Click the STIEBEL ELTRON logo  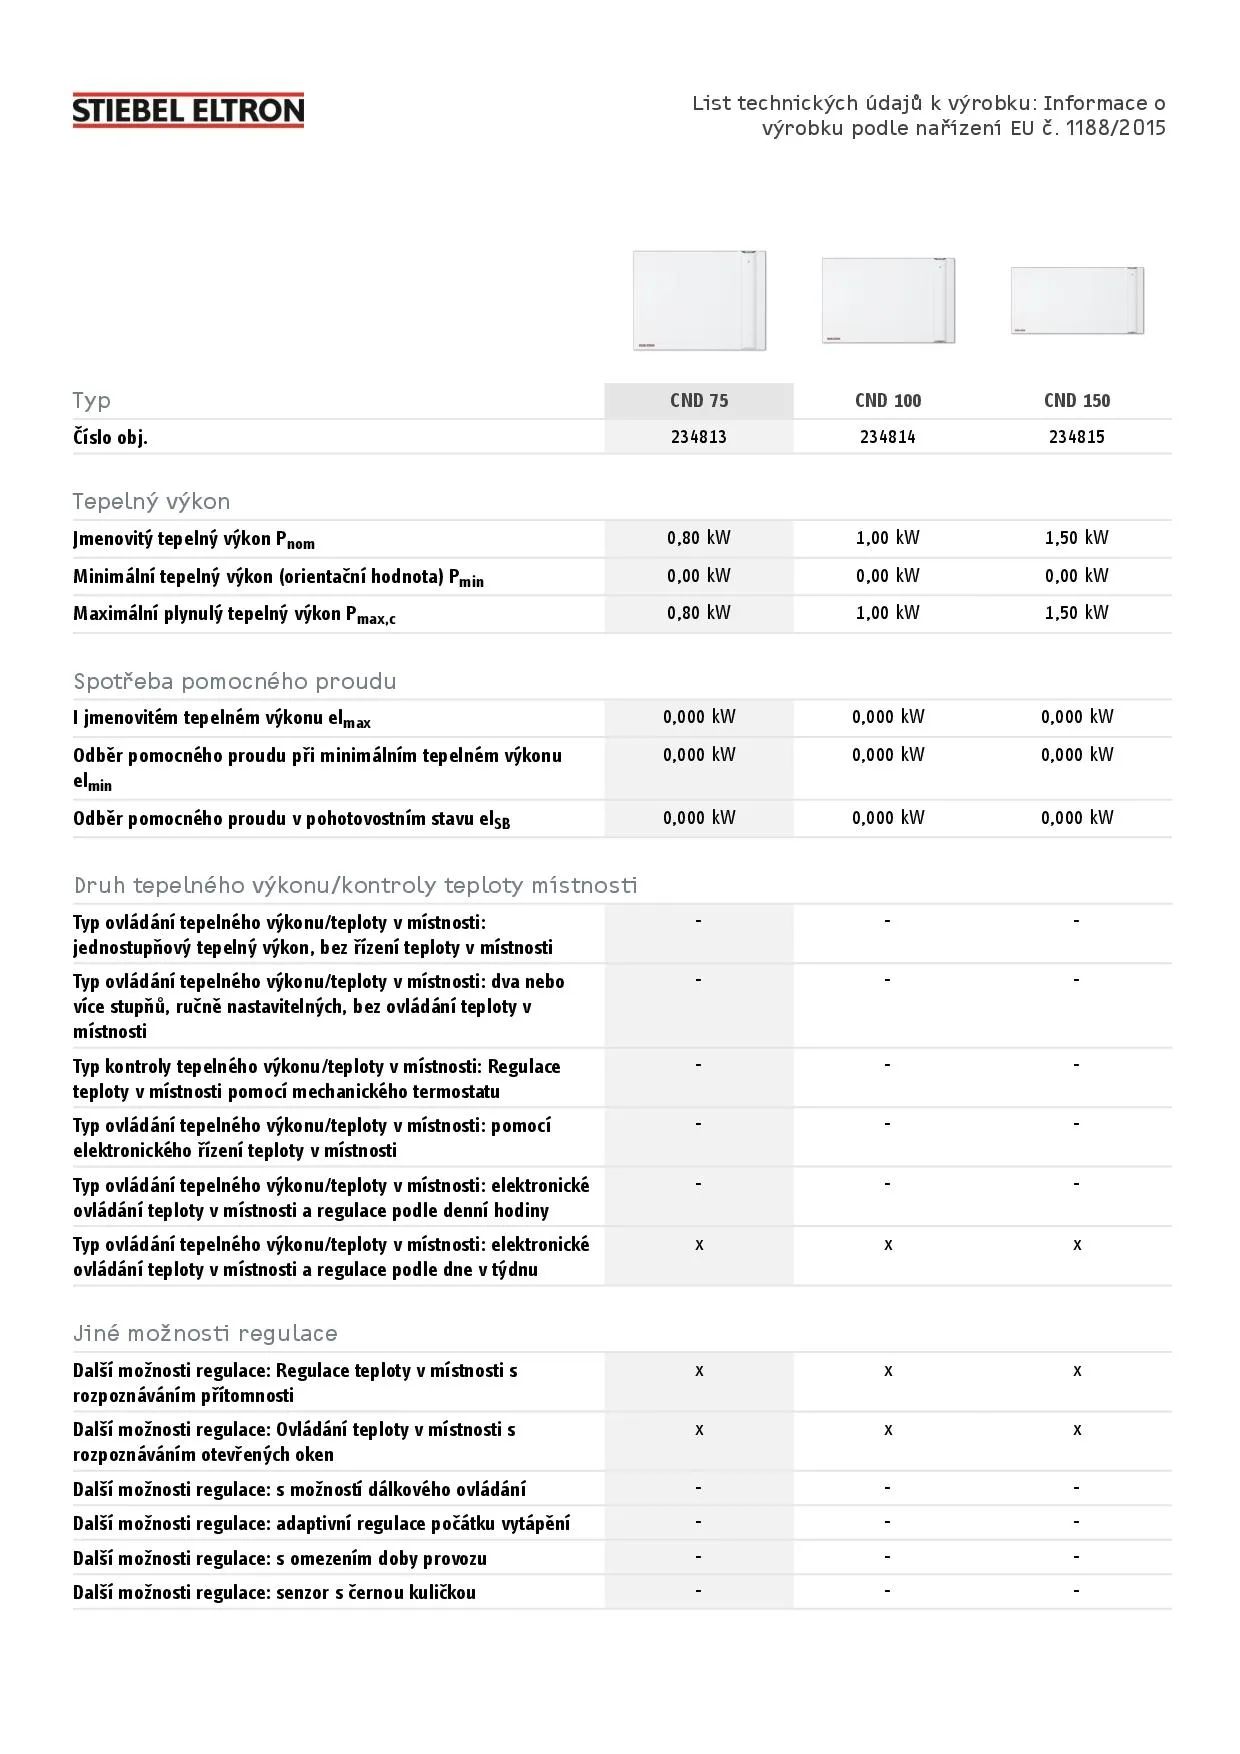(188, 110)
